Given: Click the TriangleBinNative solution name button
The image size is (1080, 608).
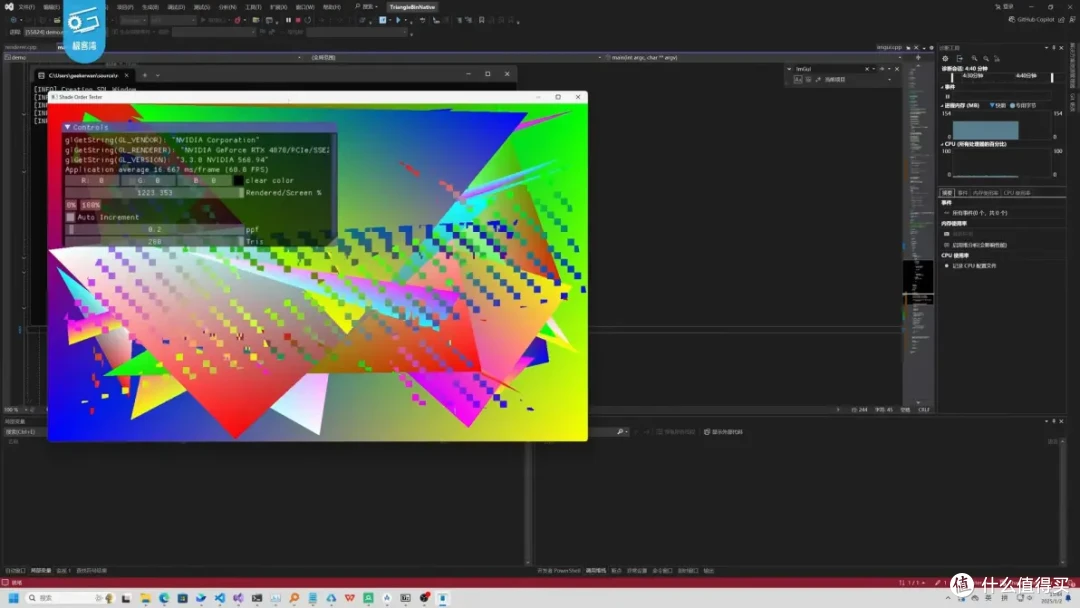Looking at the screenshot, I should 412,7.
